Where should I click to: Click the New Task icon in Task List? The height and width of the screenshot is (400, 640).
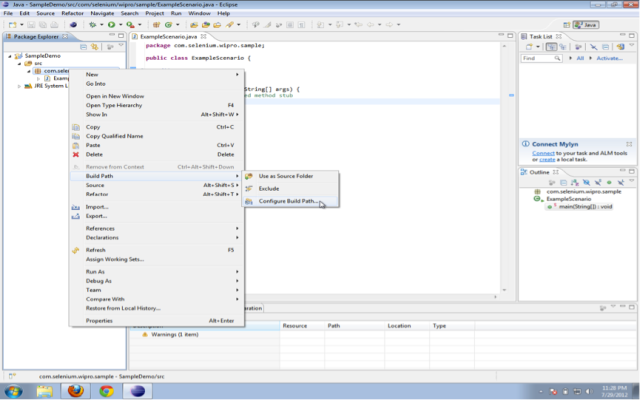[529, 47]
